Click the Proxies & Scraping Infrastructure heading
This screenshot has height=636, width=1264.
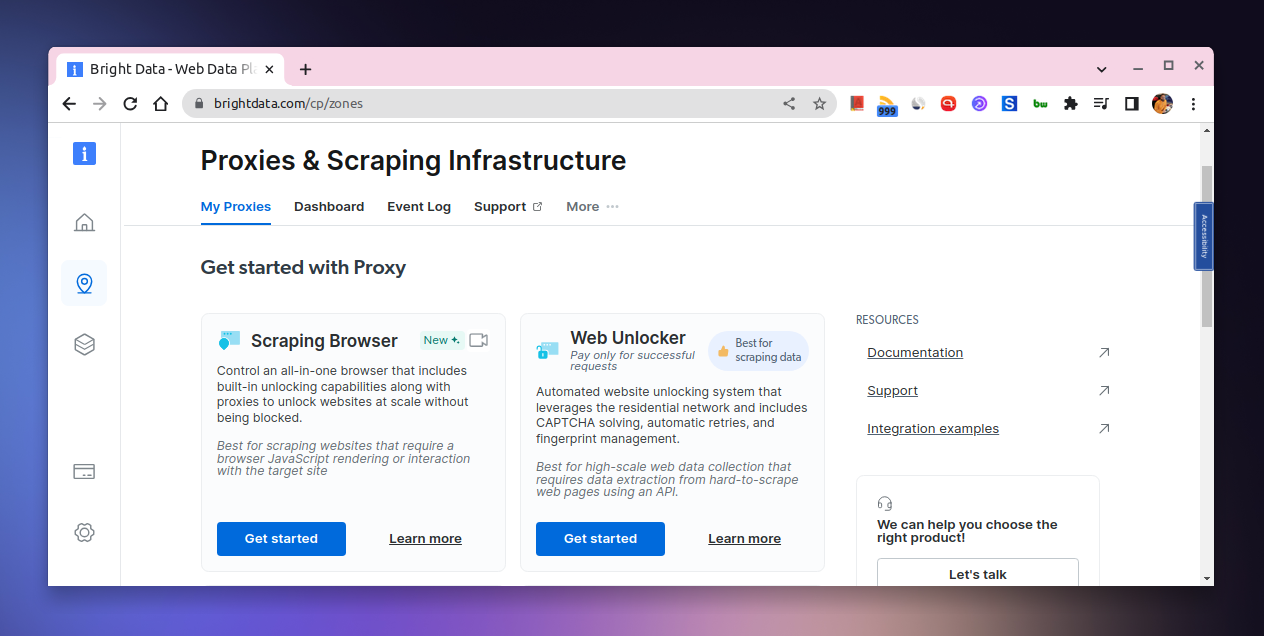[x=413, y=160]
